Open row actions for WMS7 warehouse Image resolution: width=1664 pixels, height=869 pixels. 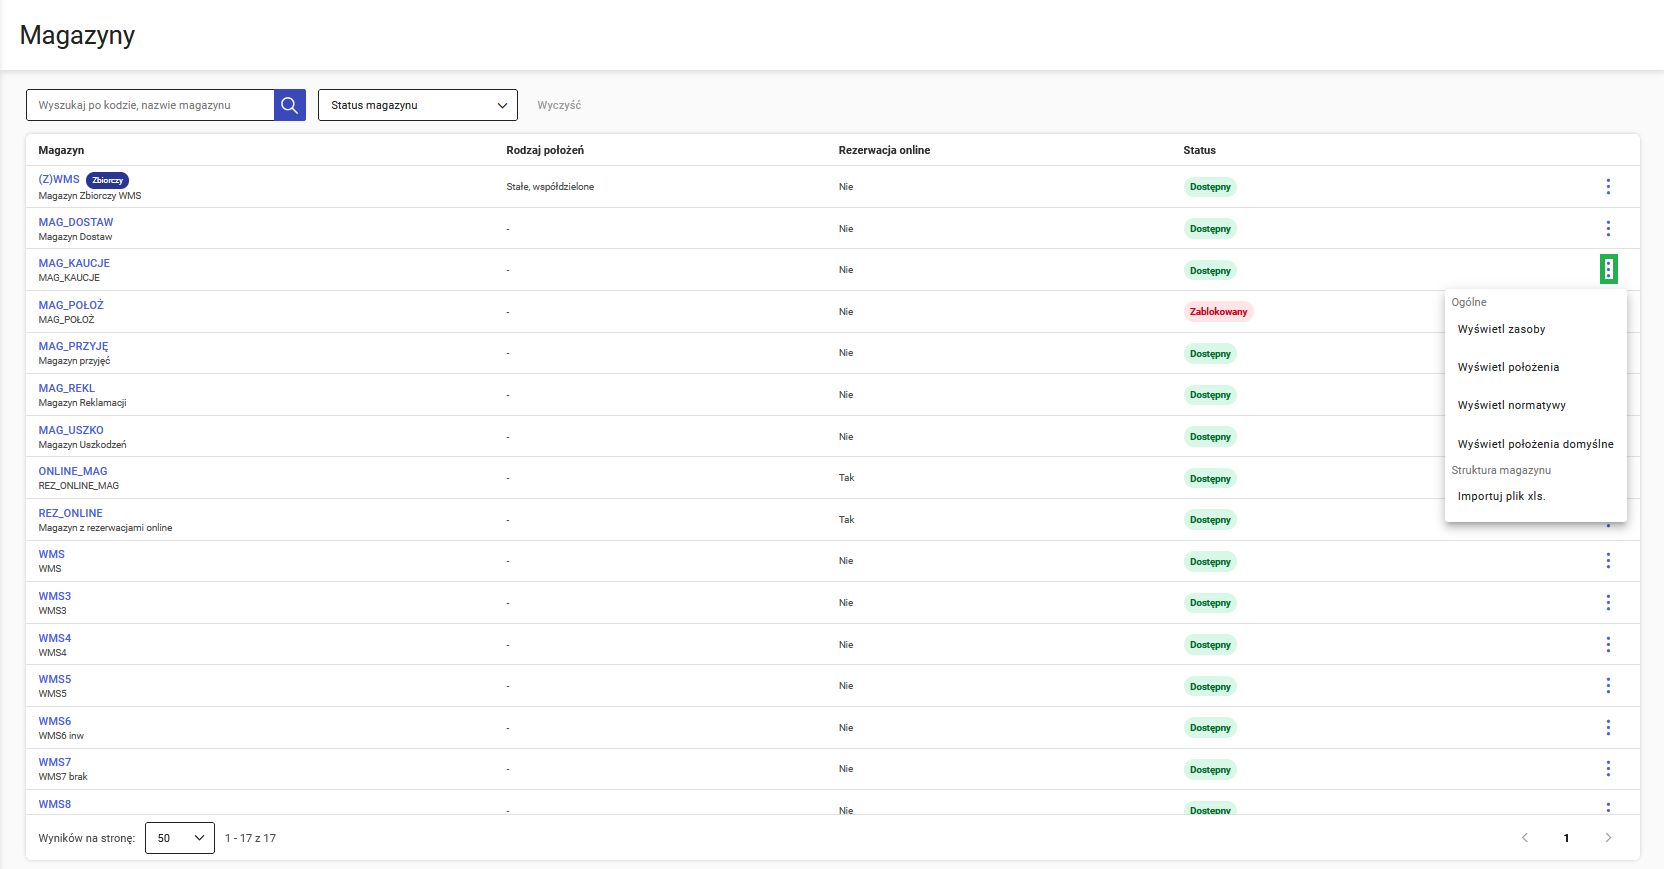(1608, 769)
